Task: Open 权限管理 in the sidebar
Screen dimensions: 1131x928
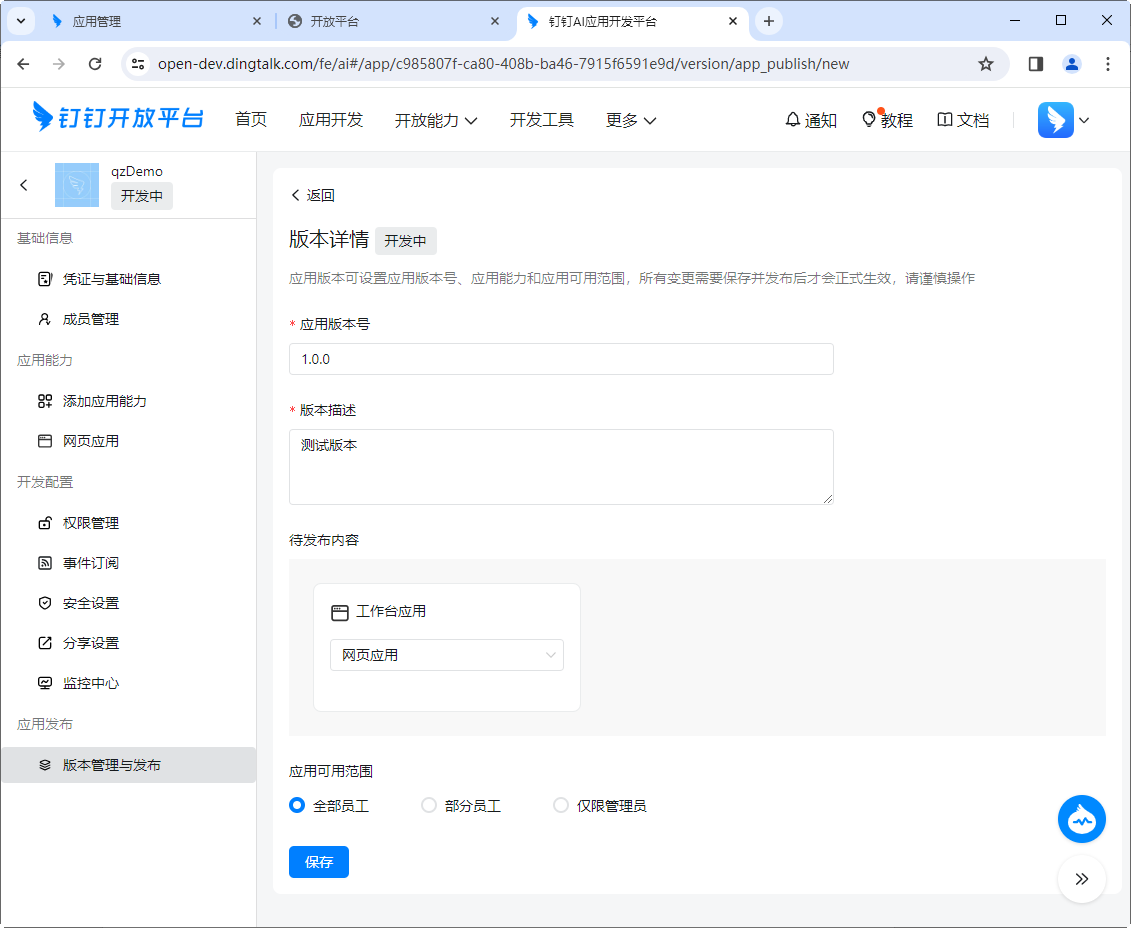Action: coord(90,523)
